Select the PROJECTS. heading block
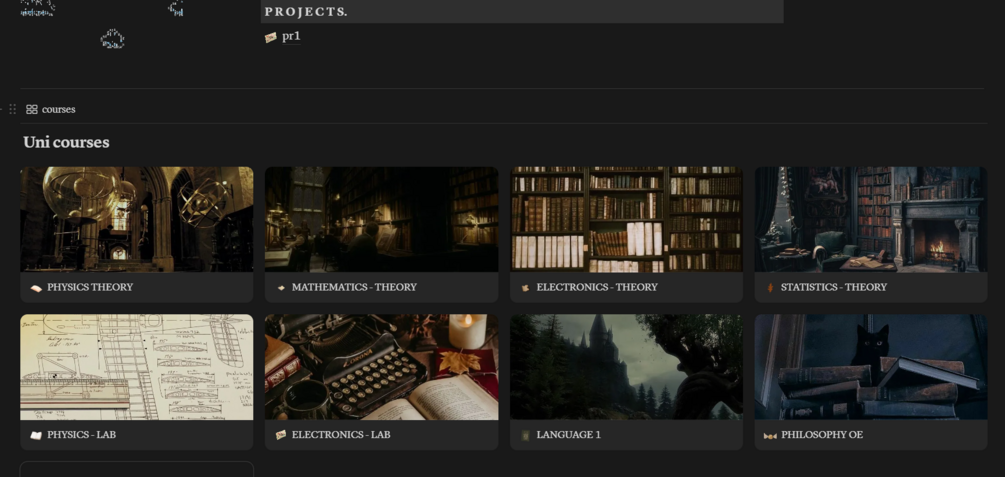 pyautogui.click(x=522, y=12)
